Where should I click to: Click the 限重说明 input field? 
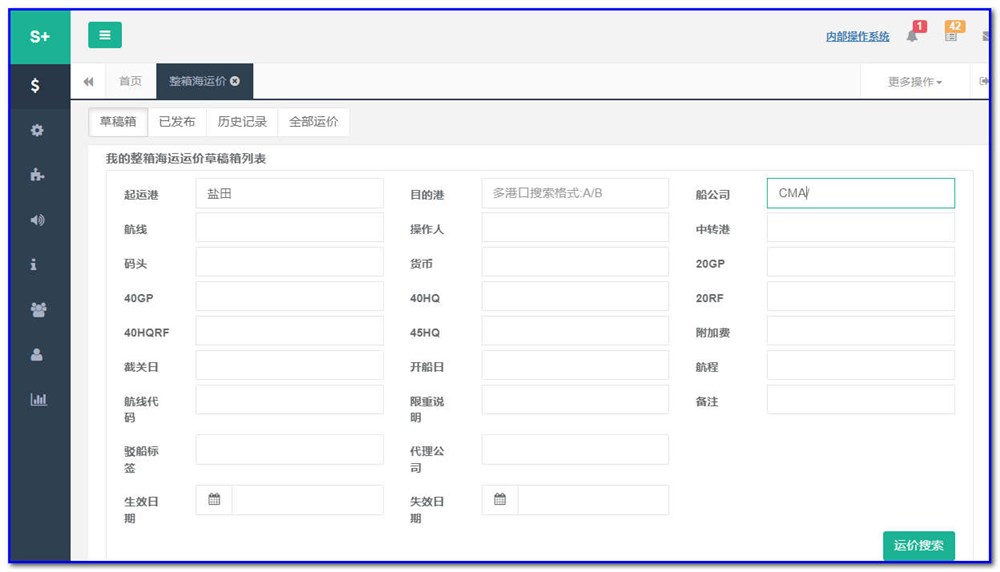(x=575, y=400)
